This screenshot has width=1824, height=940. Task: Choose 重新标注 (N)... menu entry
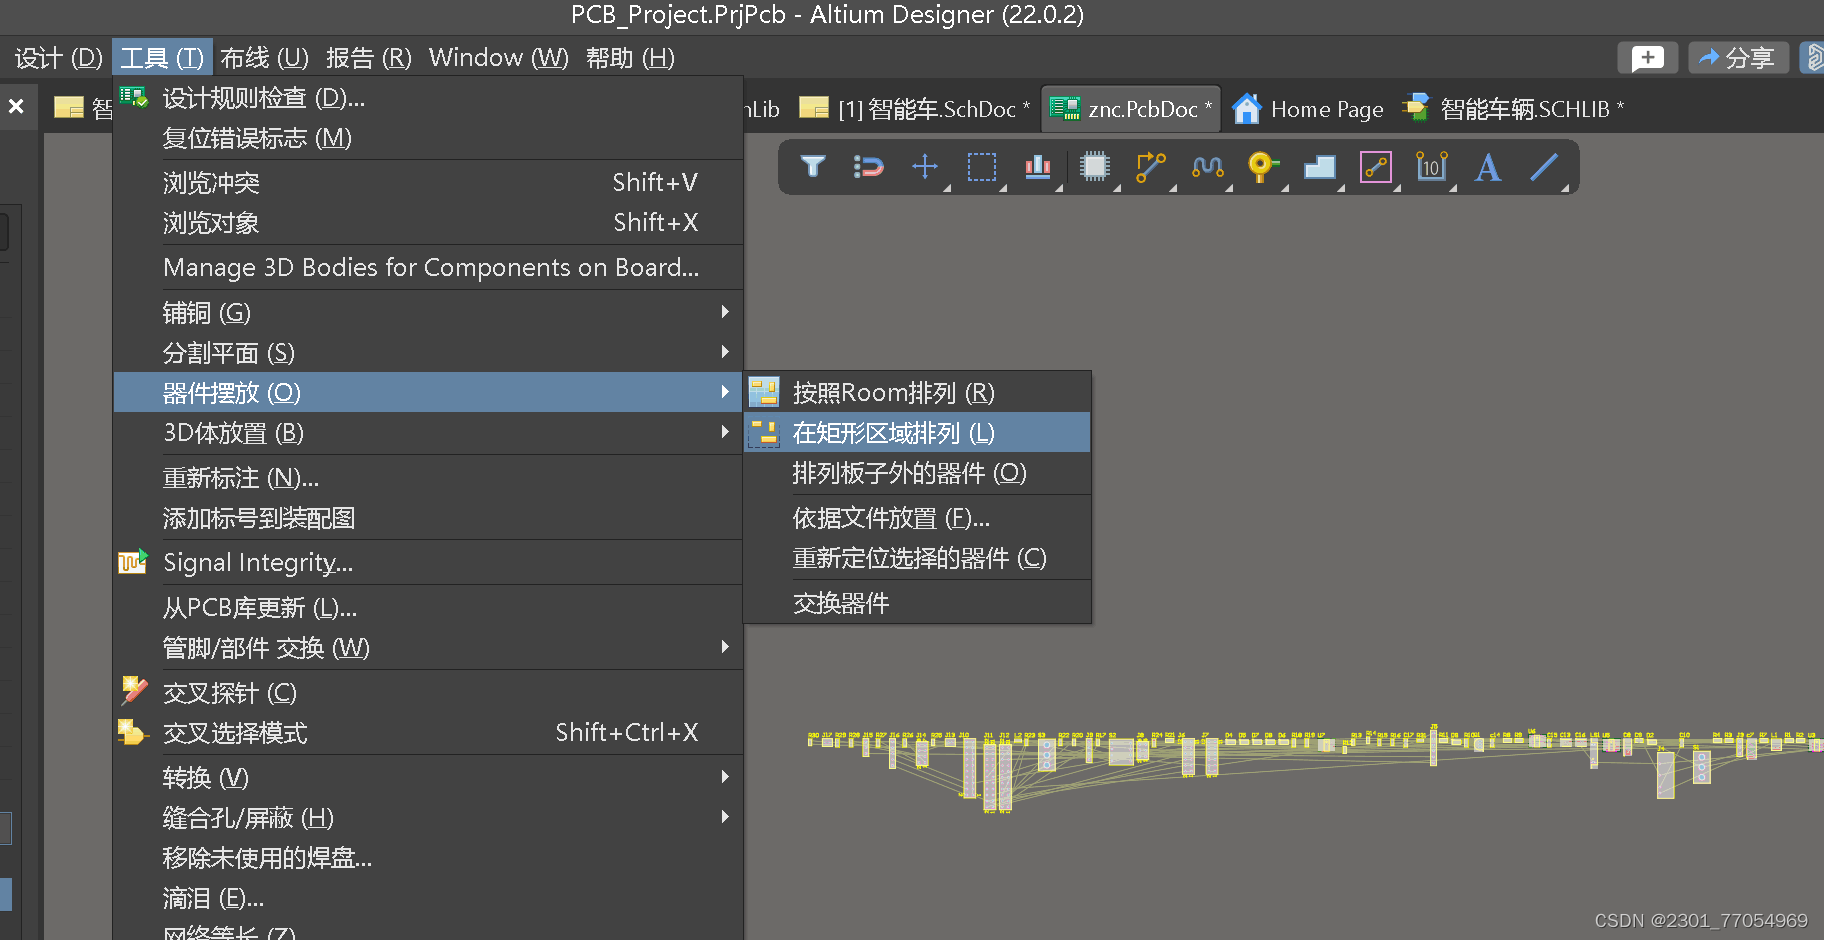pyautogui.click(x=428, y=478)
